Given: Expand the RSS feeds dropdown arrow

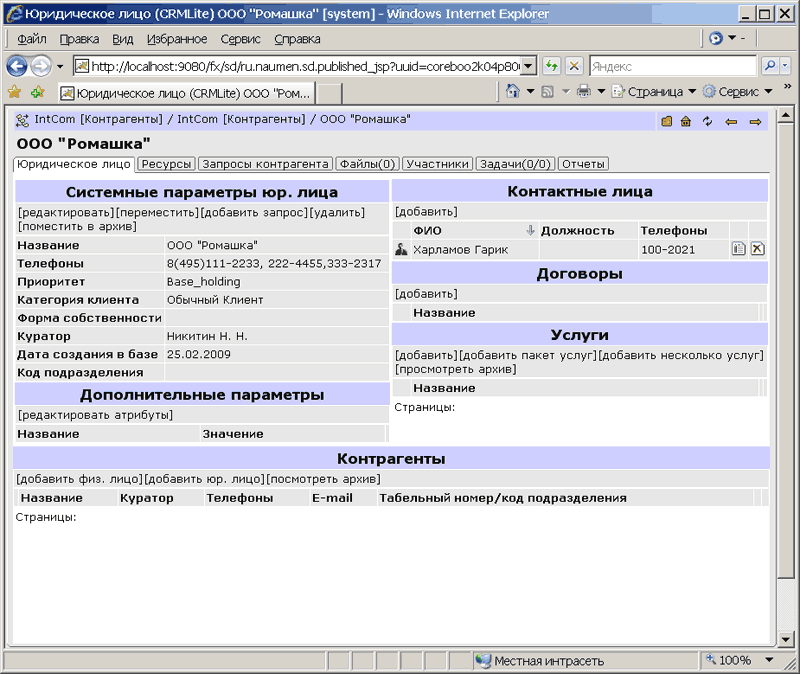Looking at the screenshot, I should point(566,92).
